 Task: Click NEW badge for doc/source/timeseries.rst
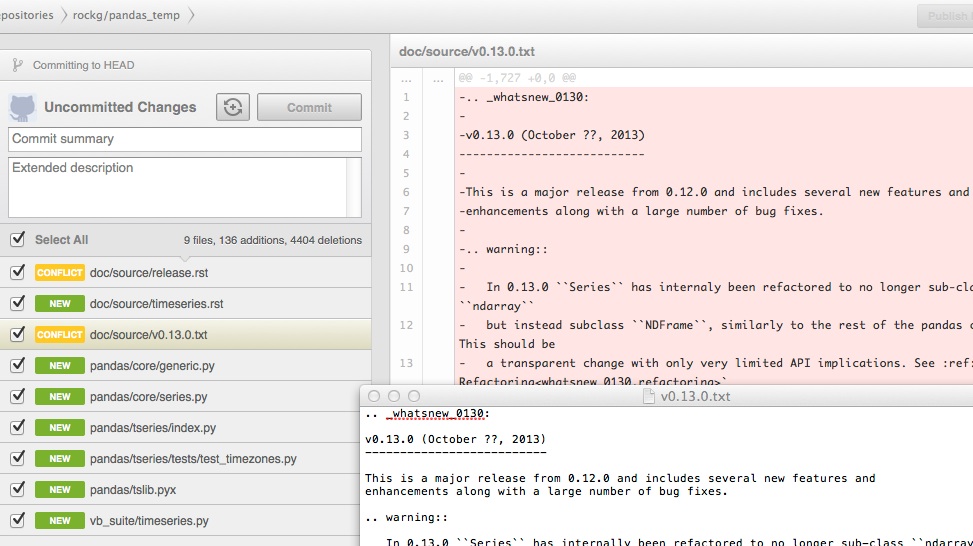[x=60, y=303]
